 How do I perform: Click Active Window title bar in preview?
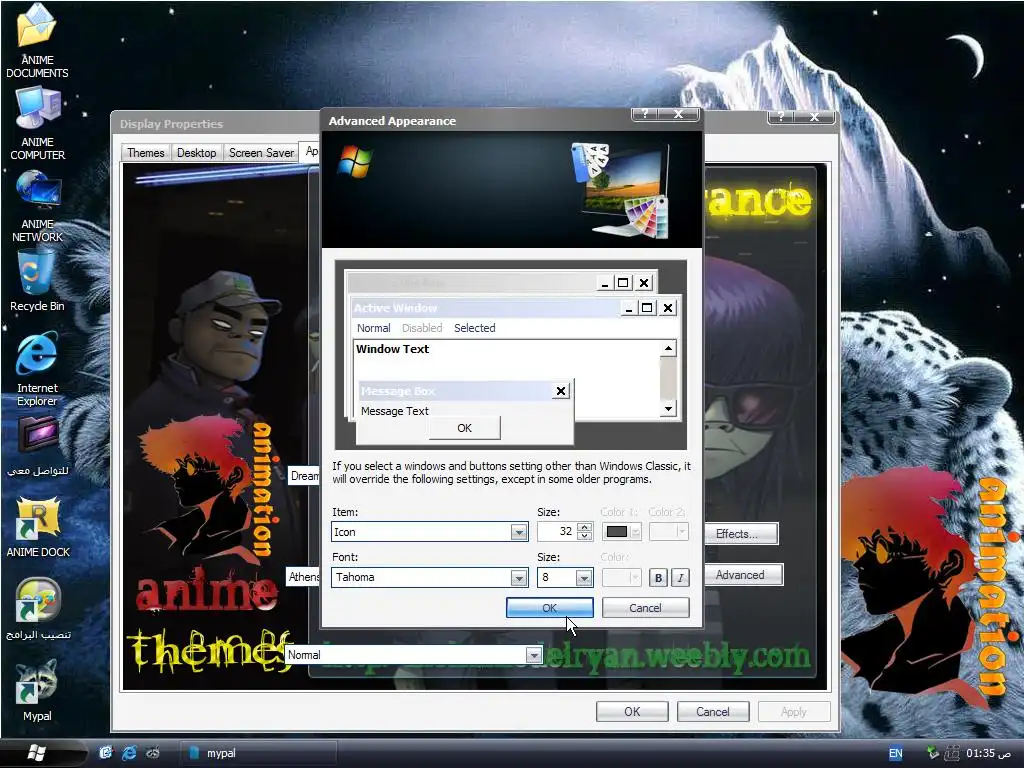click(x=485, y=308)
